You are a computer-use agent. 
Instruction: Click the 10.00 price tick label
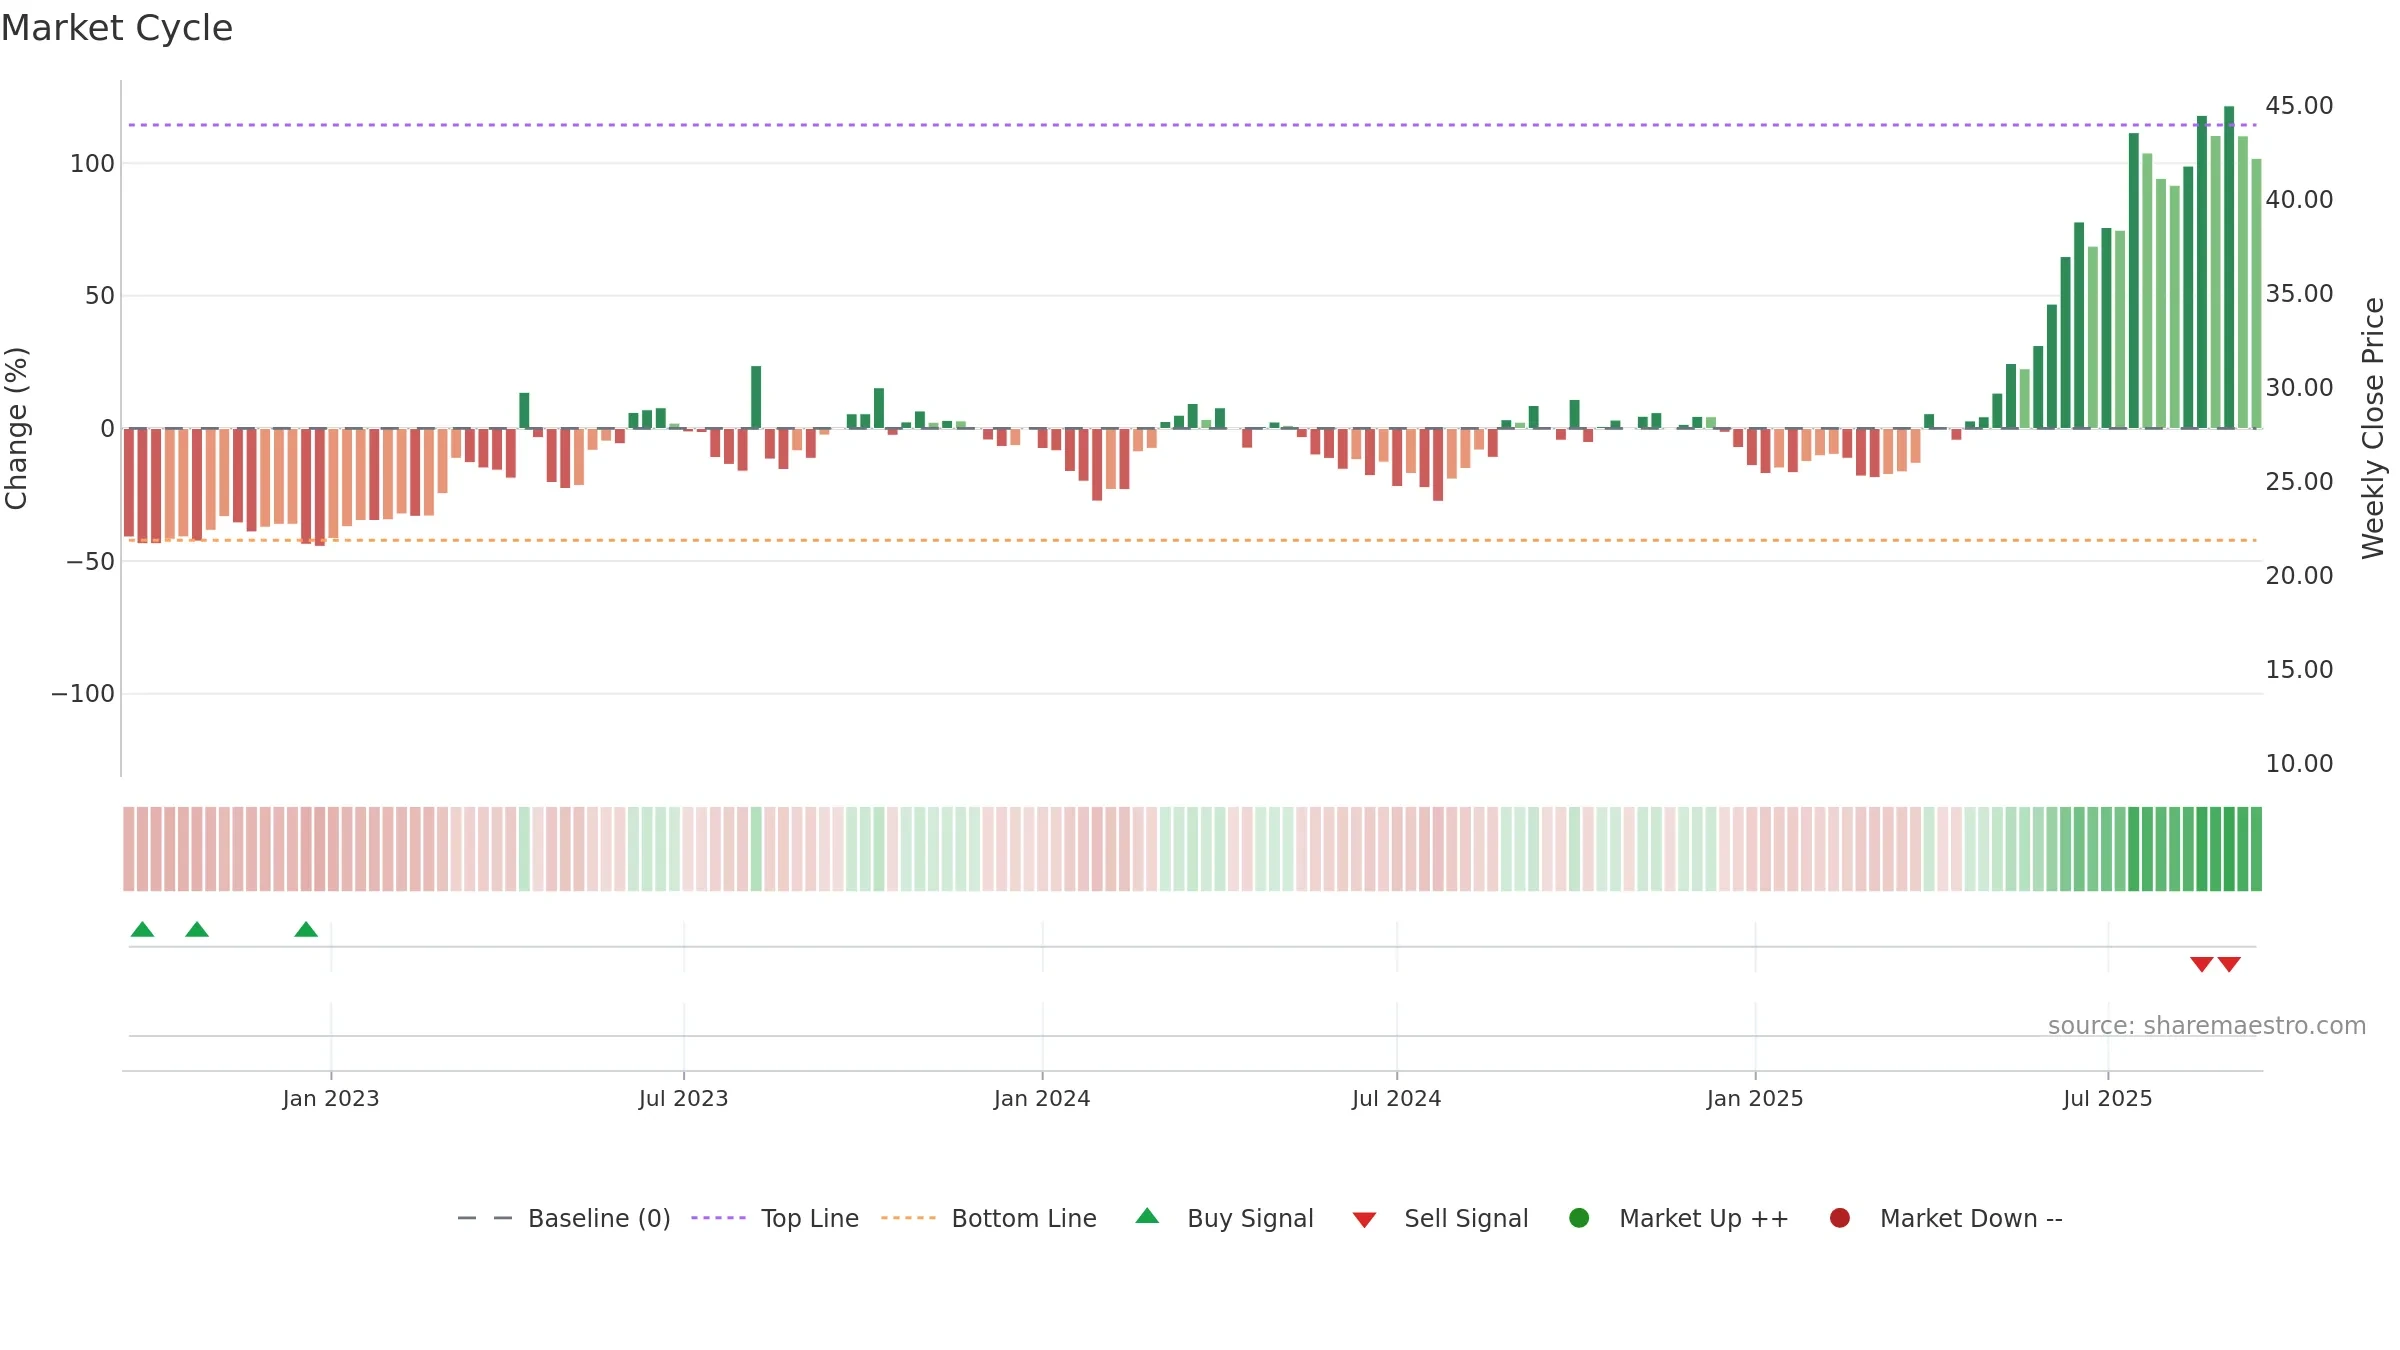pos(2299,764)
